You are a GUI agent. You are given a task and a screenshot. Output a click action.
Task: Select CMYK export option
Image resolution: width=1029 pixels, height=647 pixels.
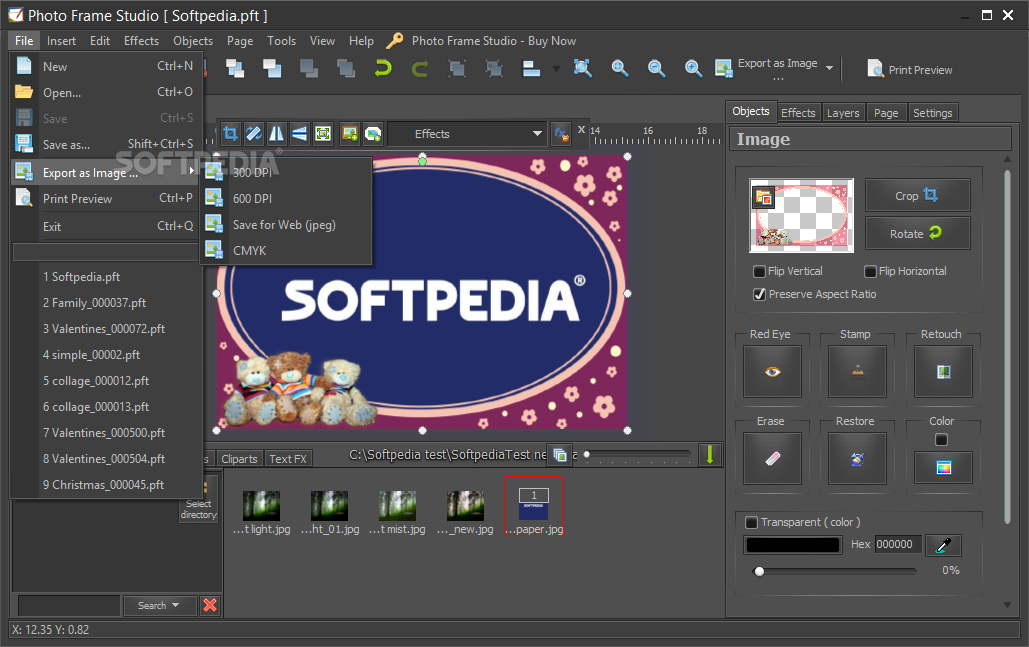coord(286,251)
